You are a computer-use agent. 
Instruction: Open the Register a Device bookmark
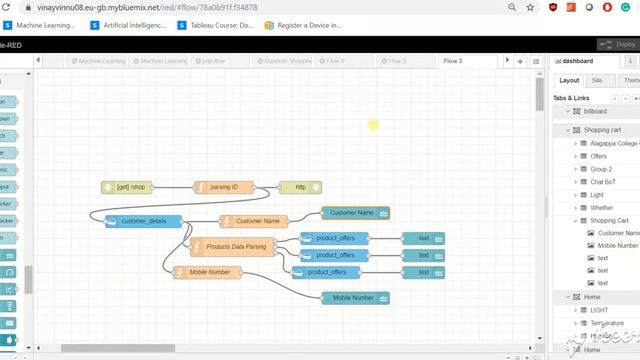(x=303, y=25)
